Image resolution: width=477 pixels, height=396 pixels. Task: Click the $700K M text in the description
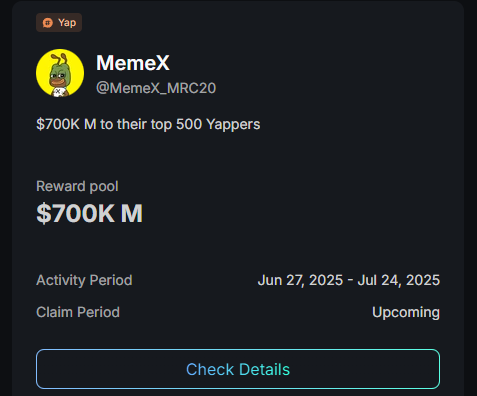click(66, 125)
